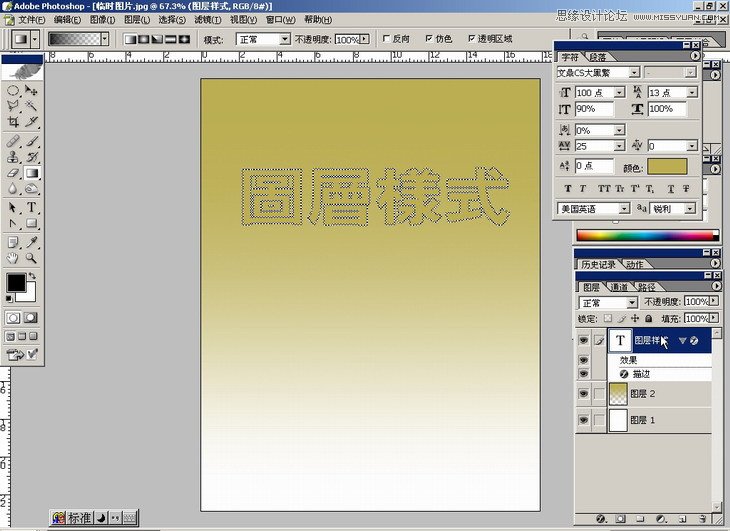This screenshot has width=730, height=531.
Task: Hide the 效果 effects eye icon
Action: tap(583, 360)
